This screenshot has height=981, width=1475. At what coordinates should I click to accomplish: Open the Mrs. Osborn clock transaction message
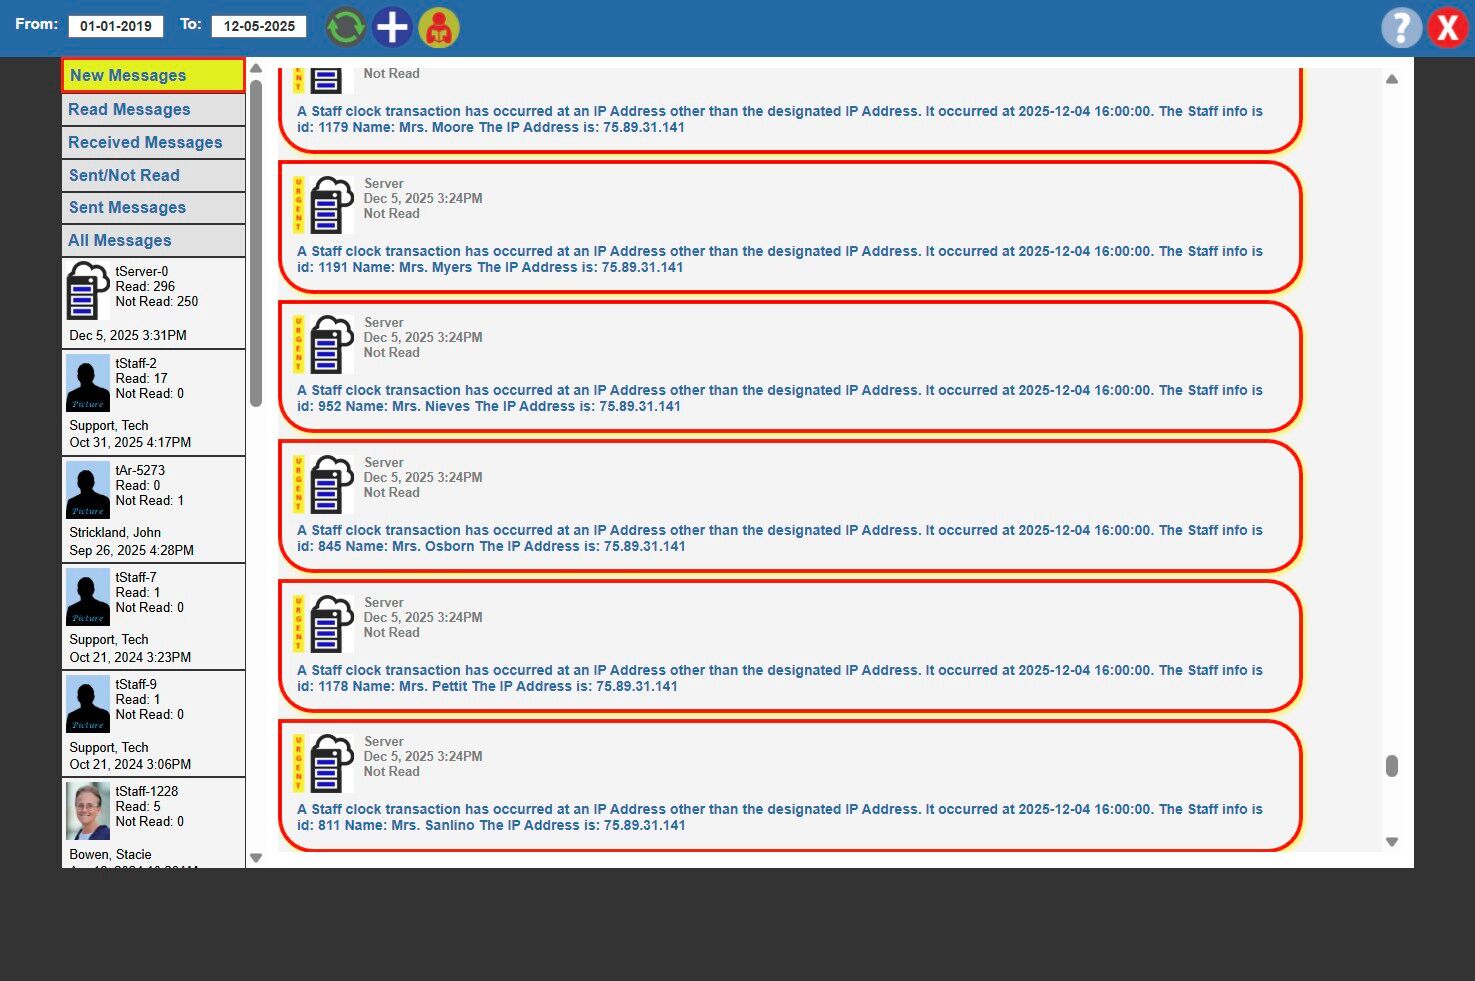coord(790,506)
